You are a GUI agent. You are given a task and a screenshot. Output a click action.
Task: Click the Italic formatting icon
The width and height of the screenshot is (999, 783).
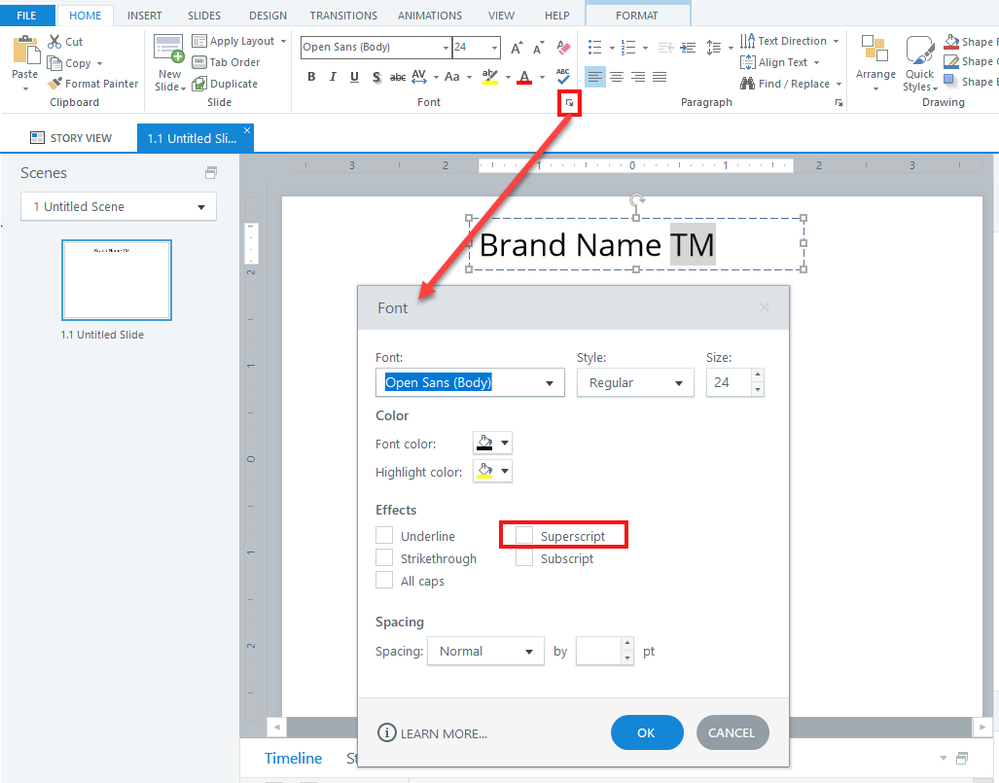332,77
